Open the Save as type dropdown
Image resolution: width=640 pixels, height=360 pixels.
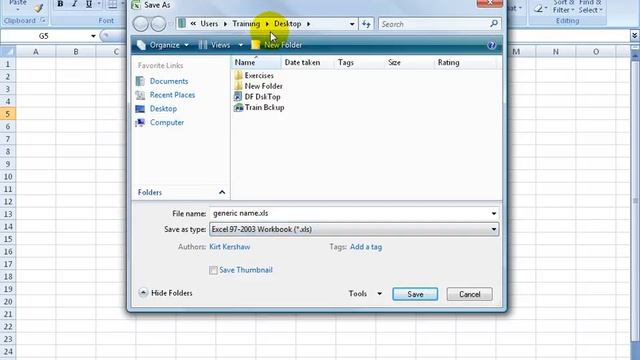pos(354,229)
